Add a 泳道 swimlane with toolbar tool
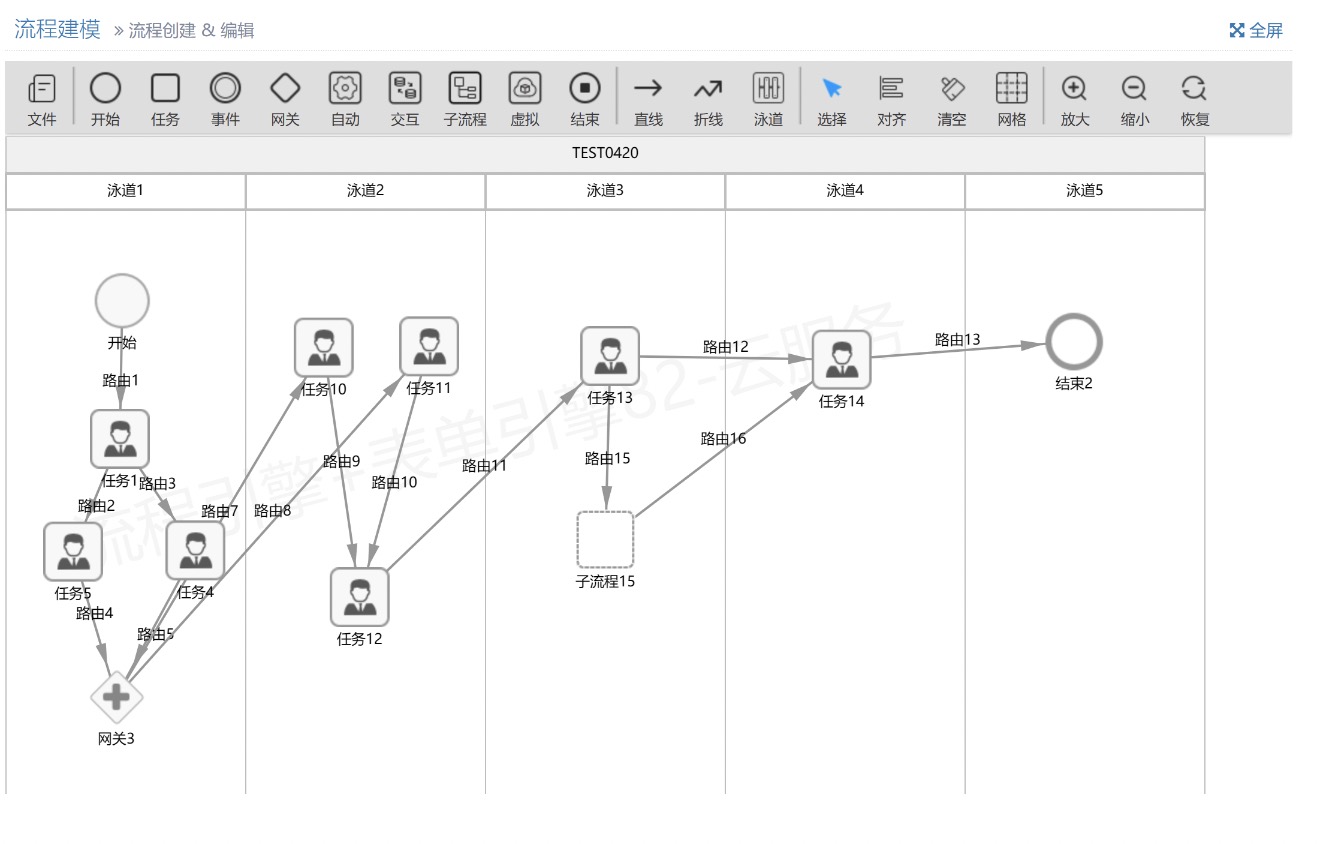The width and height of the screenshot is (1326, 844). [768, 99]
